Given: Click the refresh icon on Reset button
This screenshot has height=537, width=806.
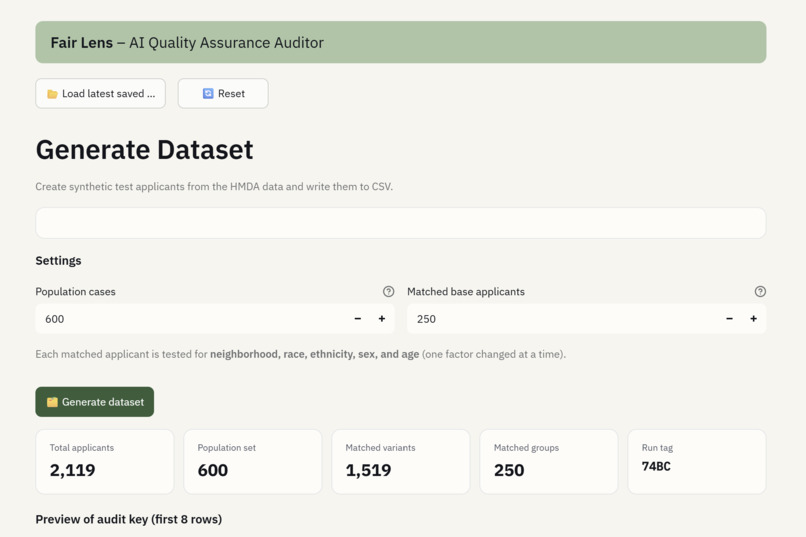Looking at the screenshot, I should pos(208,94).
